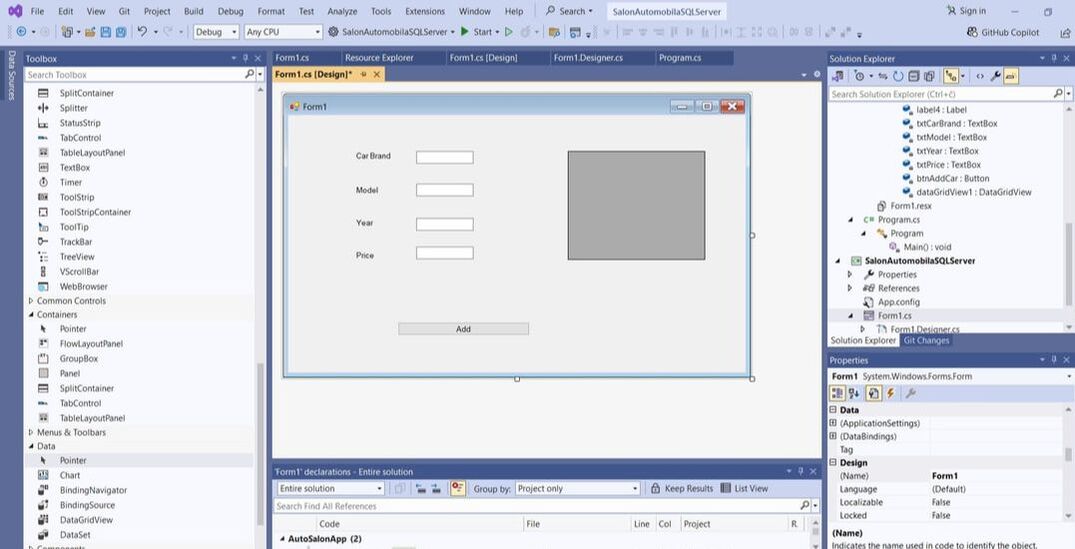Screen dimensions: 1075x549
Task: Click Collapse All in Solution Explorer toolbar
Action: click(x=913, y=76)
